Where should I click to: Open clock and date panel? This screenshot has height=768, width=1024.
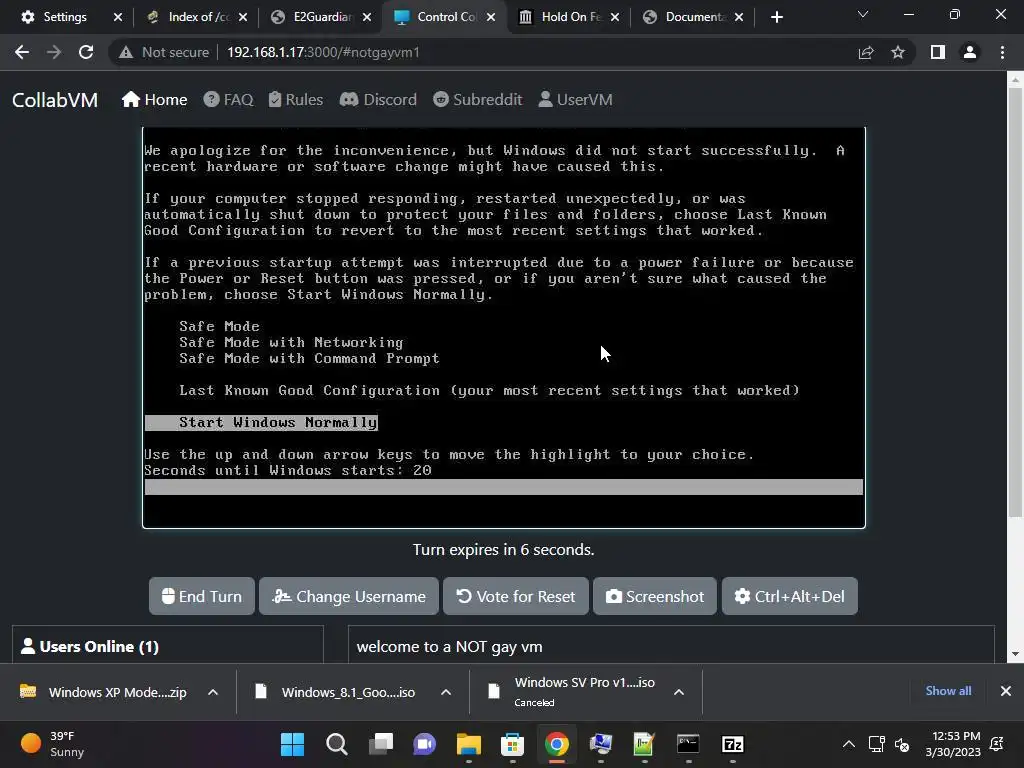click(953, 744)
